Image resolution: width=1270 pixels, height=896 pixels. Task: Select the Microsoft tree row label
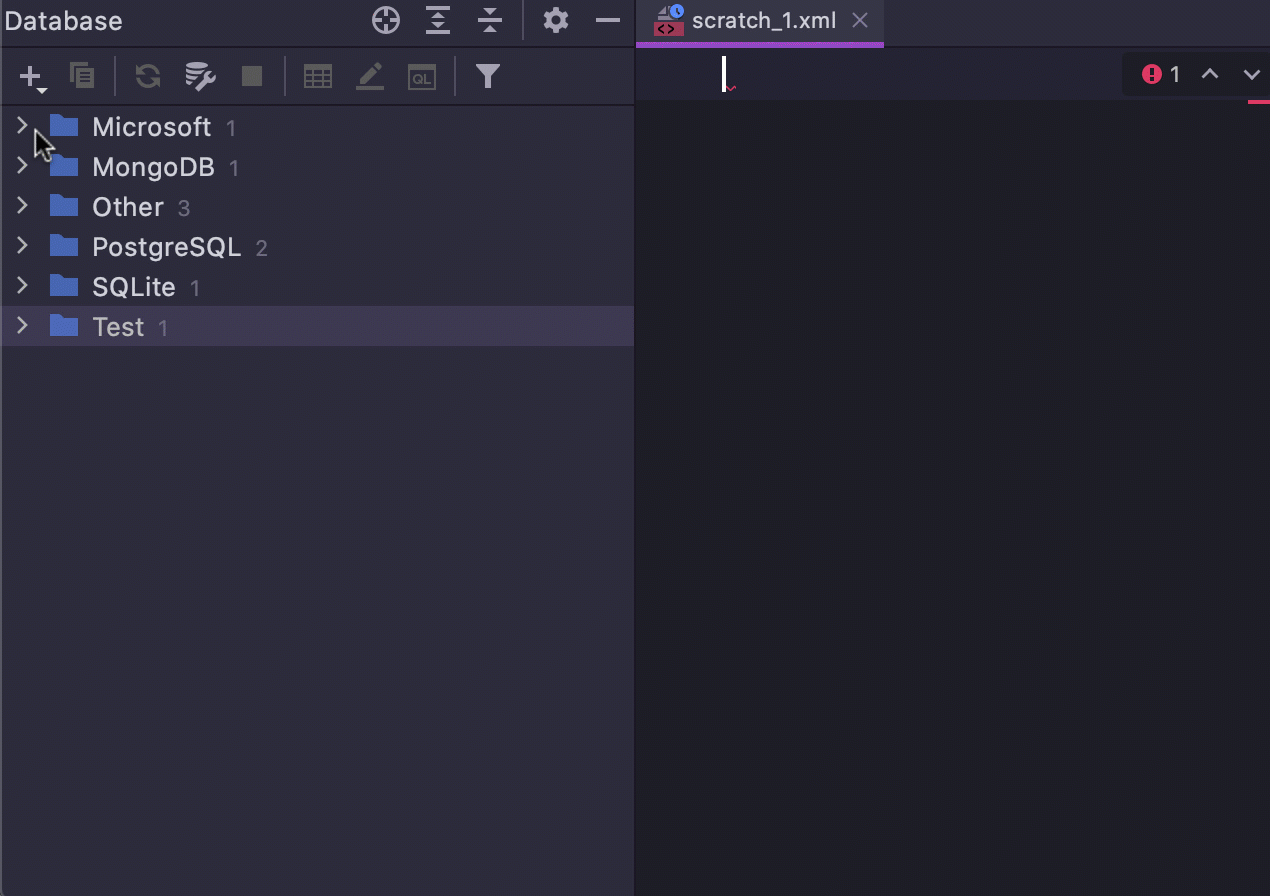tap(152, 127)
